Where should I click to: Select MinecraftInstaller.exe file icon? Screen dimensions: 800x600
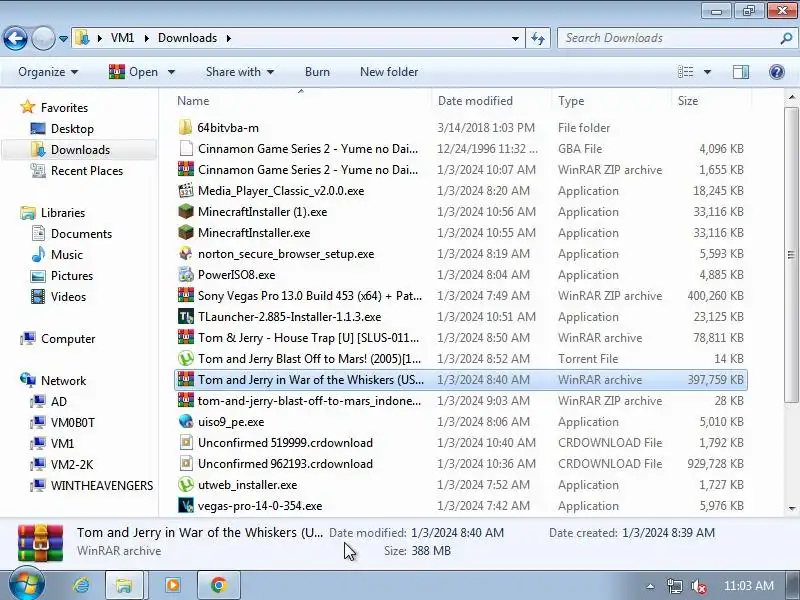point(186,232)
